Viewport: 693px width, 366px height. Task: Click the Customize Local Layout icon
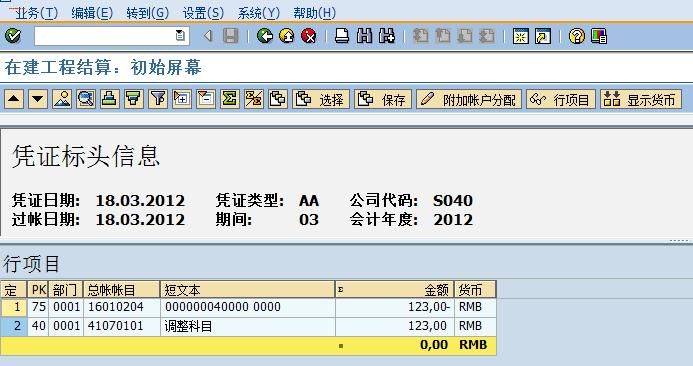[x=599, y=36]
